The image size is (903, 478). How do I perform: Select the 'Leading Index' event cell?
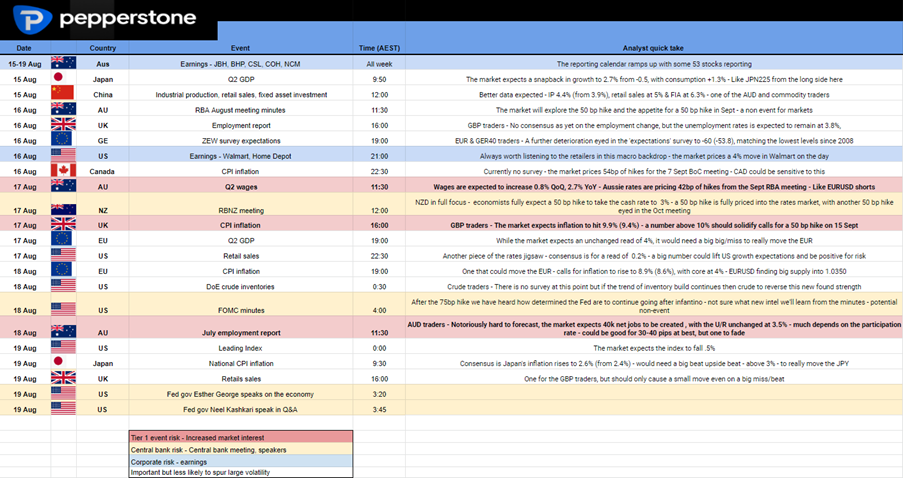pyautogui.click(x=241, y=348)
